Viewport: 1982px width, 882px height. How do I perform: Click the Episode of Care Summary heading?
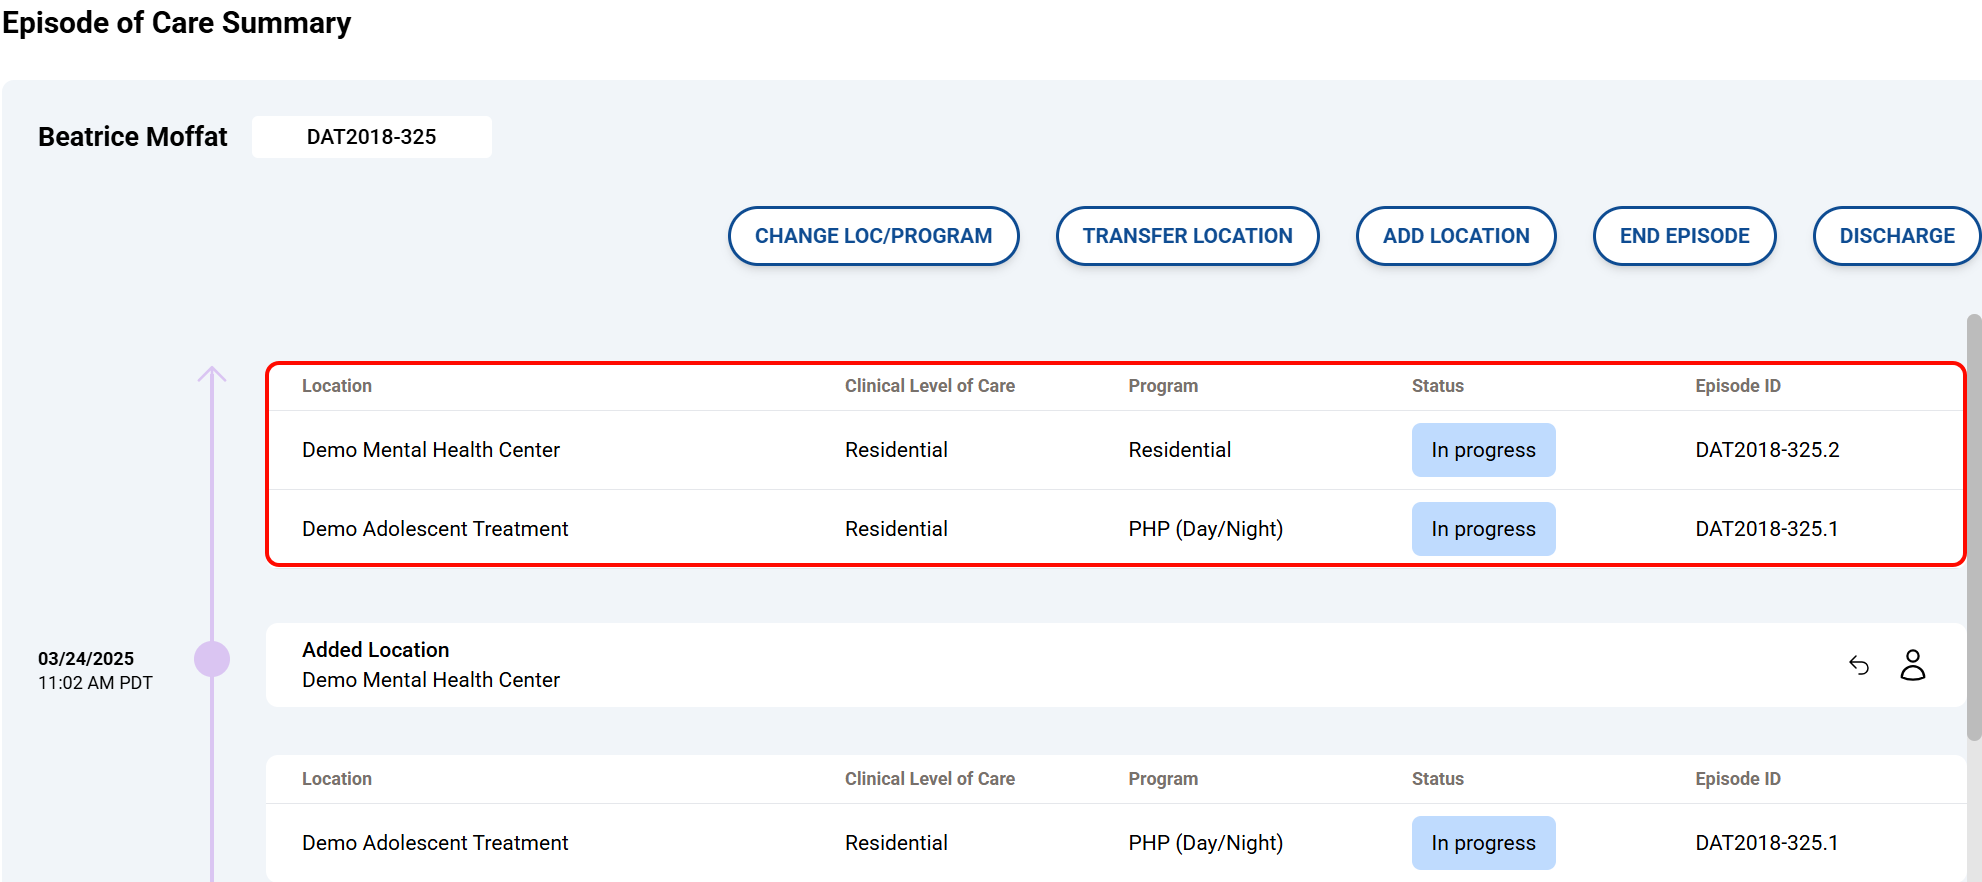177,23
